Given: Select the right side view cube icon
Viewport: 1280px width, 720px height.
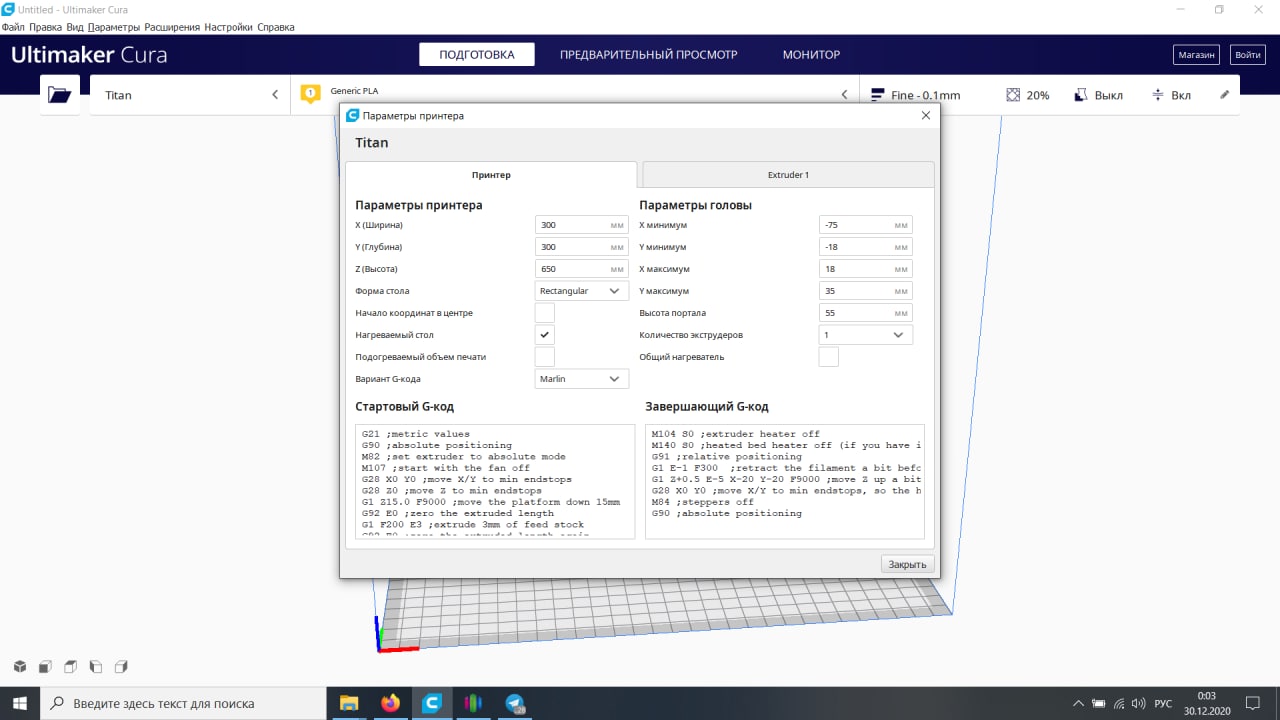Looking at the screenshot, I should click(x=121, y=666).
